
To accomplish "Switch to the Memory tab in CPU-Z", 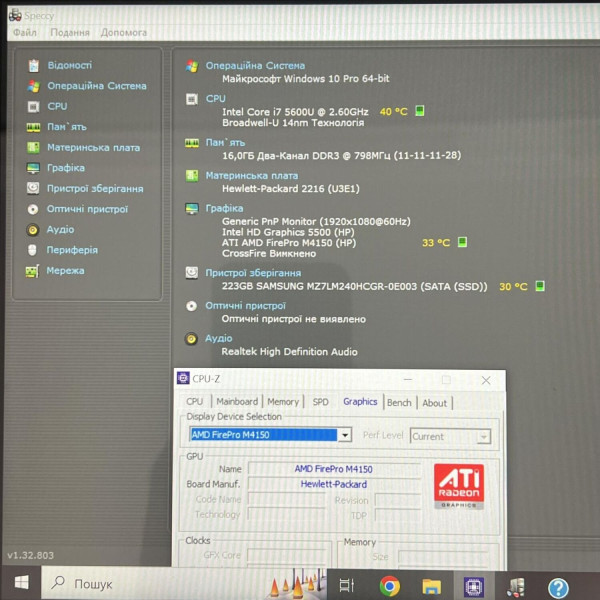I will point(283,402).
